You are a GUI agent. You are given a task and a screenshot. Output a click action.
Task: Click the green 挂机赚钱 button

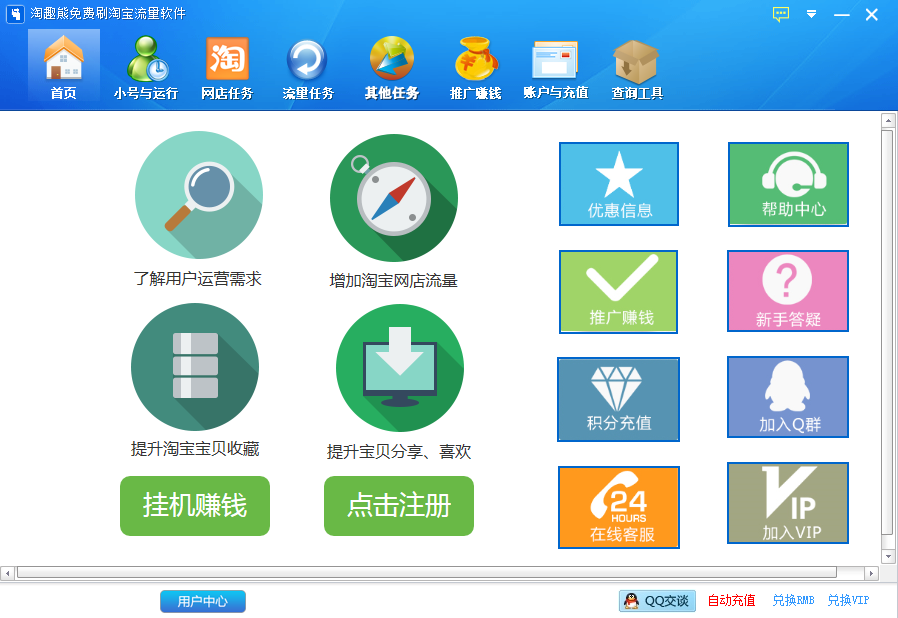point(195,506)
